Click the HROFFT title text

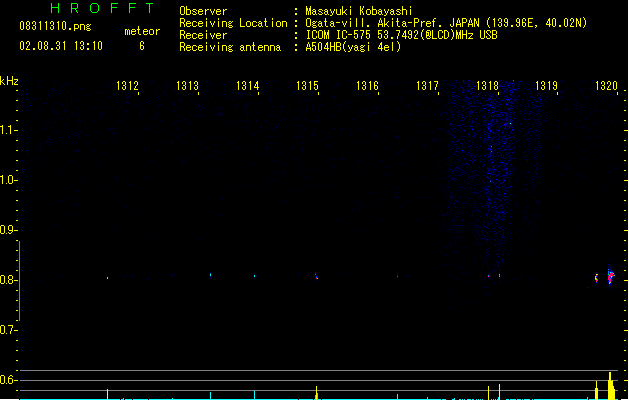pyautogui.click(x=102, y=8)
